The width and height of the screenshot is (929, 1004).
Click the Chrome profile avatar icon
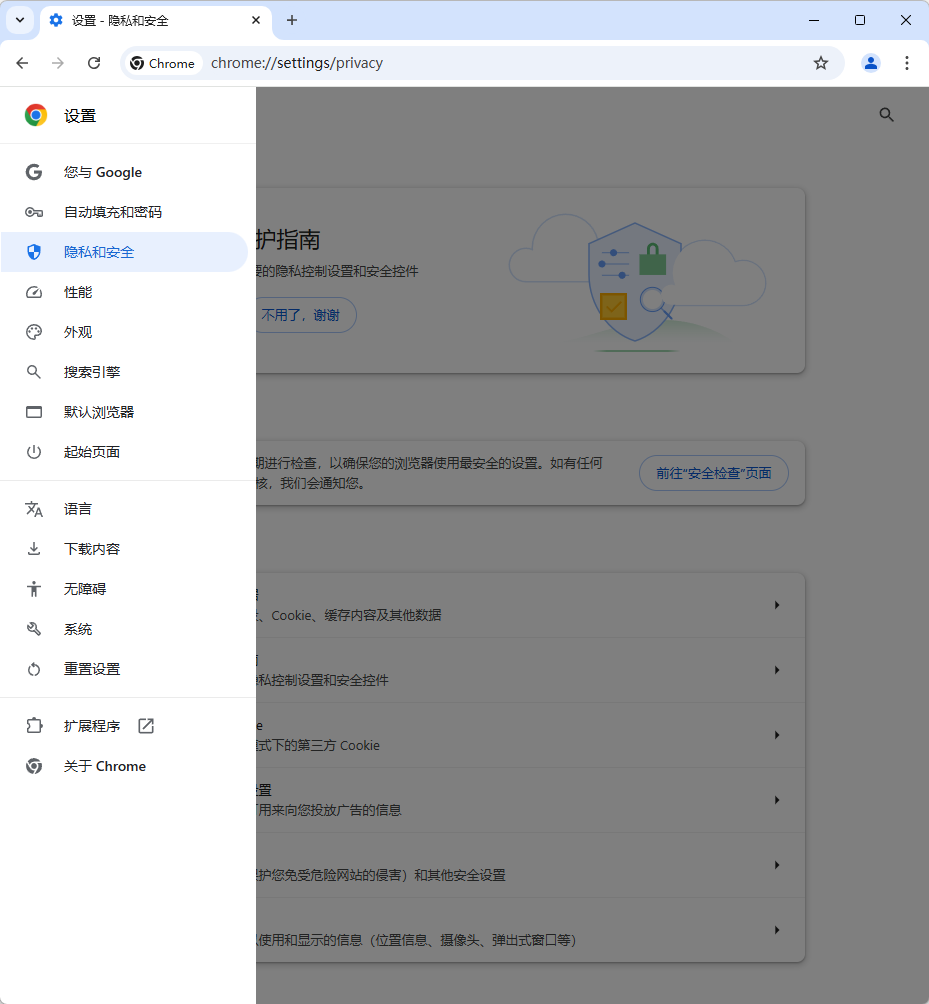(x=870, y=62)
